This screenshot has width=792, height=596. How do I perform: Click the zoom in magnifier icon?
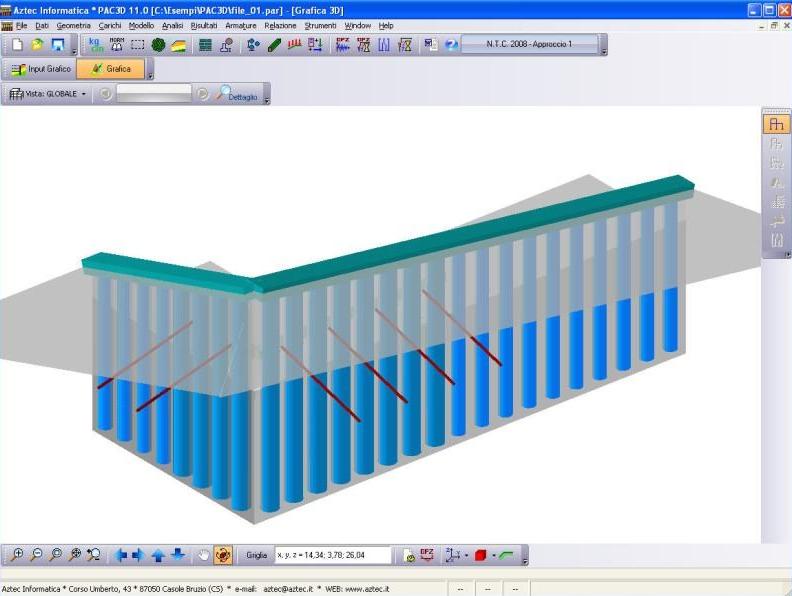pyautogui.click(x=17, y=555)
